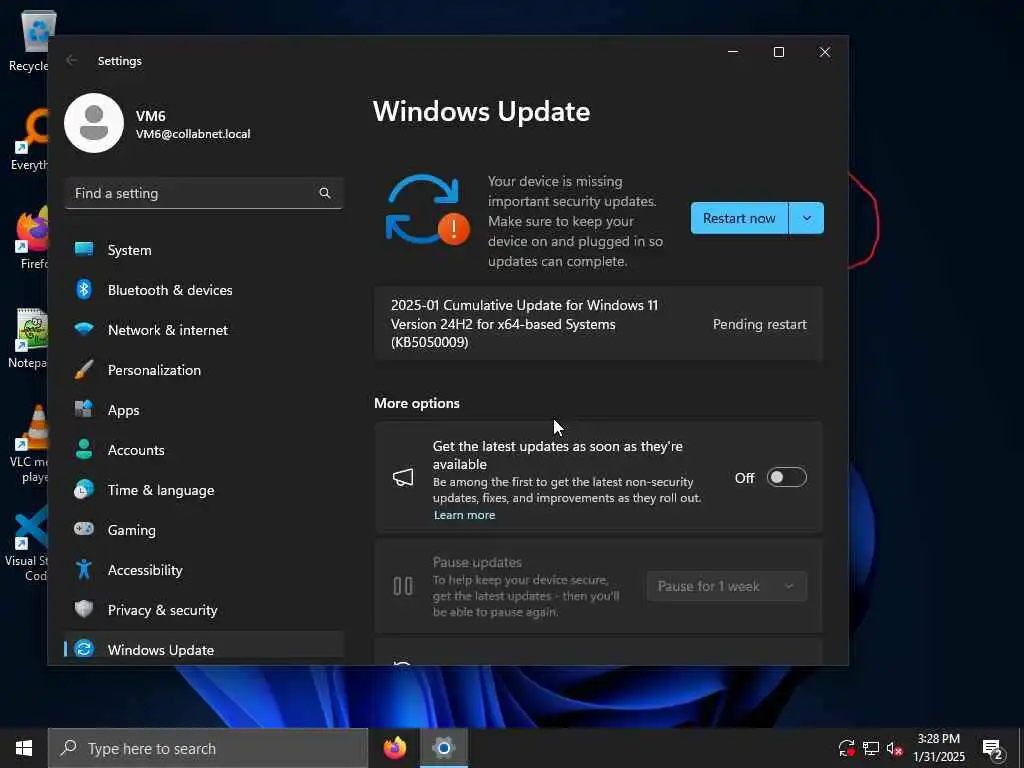Click the muted volume tray icon
The width and height of the screenshot is (1024, 768).
click(x=895, y=748)
